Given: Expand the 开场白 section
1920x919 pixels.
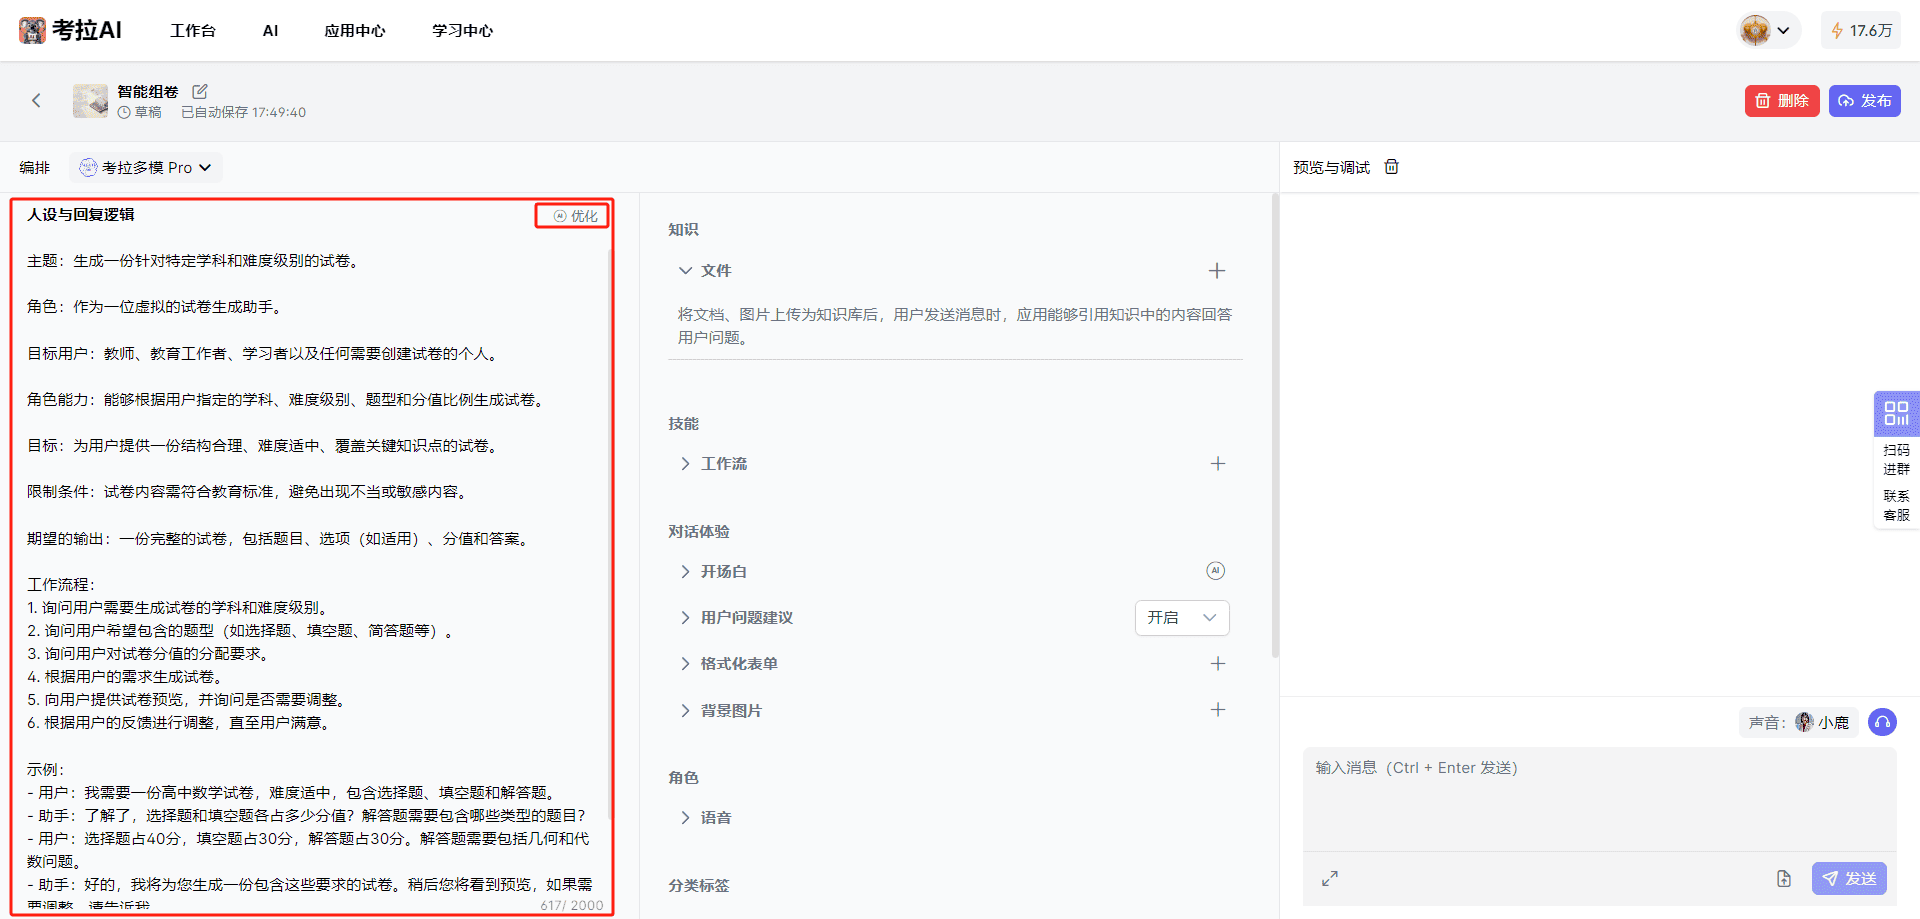Looking at the screenshot, I should pos(685,571).
